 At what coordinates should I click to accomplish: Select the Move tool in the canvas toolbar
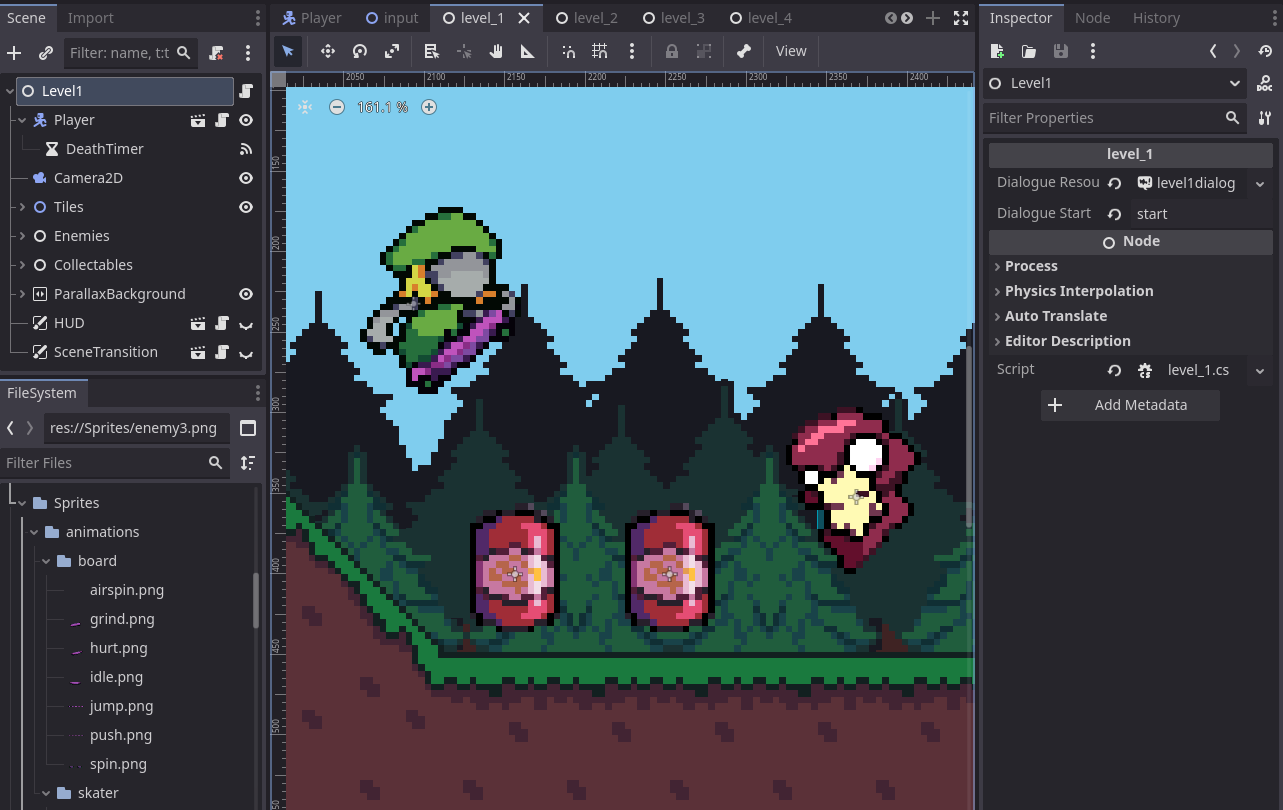[x=327, y=51]
